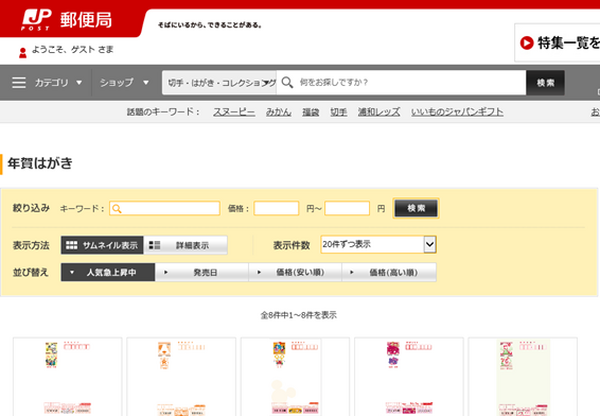
Task: Open the fifth postcard thumbnail with green background
Action: pos(523,377)
